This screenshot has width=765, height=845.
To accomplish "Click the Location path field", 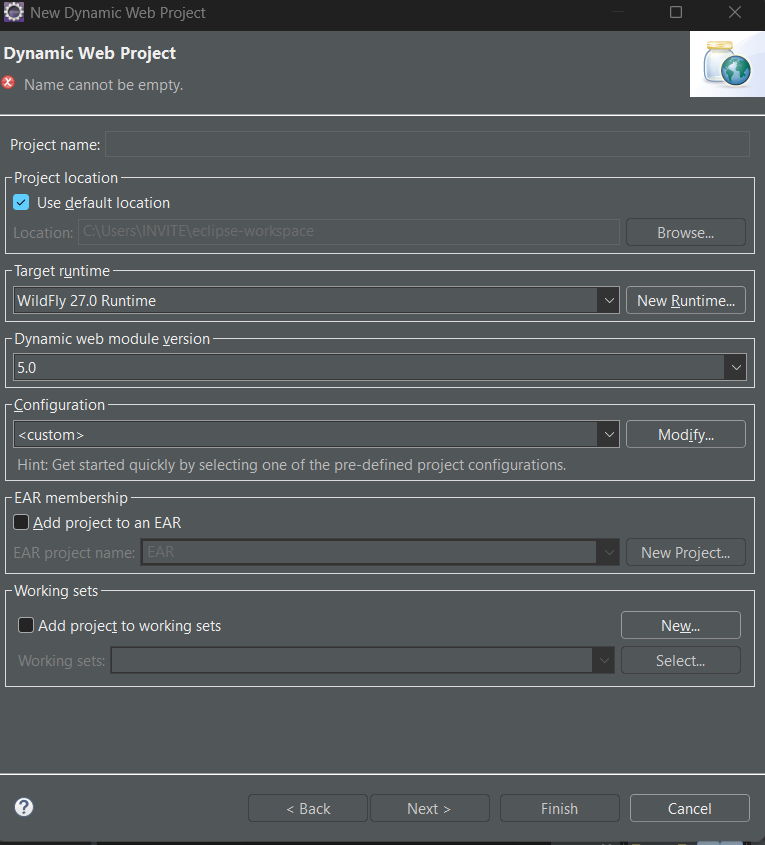I will click(x=349, y=232).
